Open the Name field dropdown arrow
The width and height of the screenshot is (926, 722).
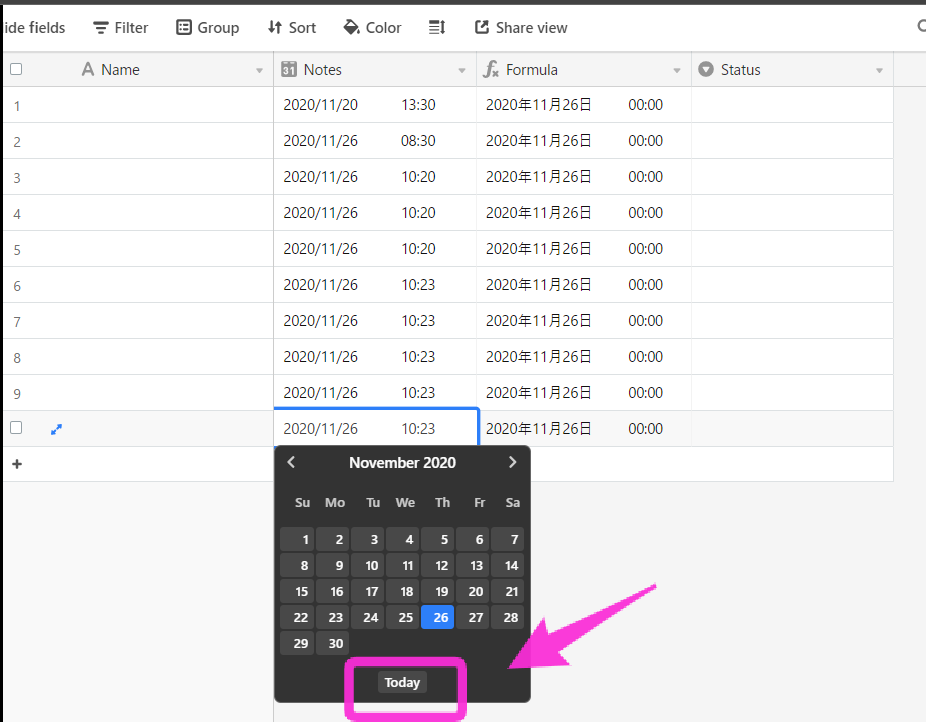tap(259, 71)
